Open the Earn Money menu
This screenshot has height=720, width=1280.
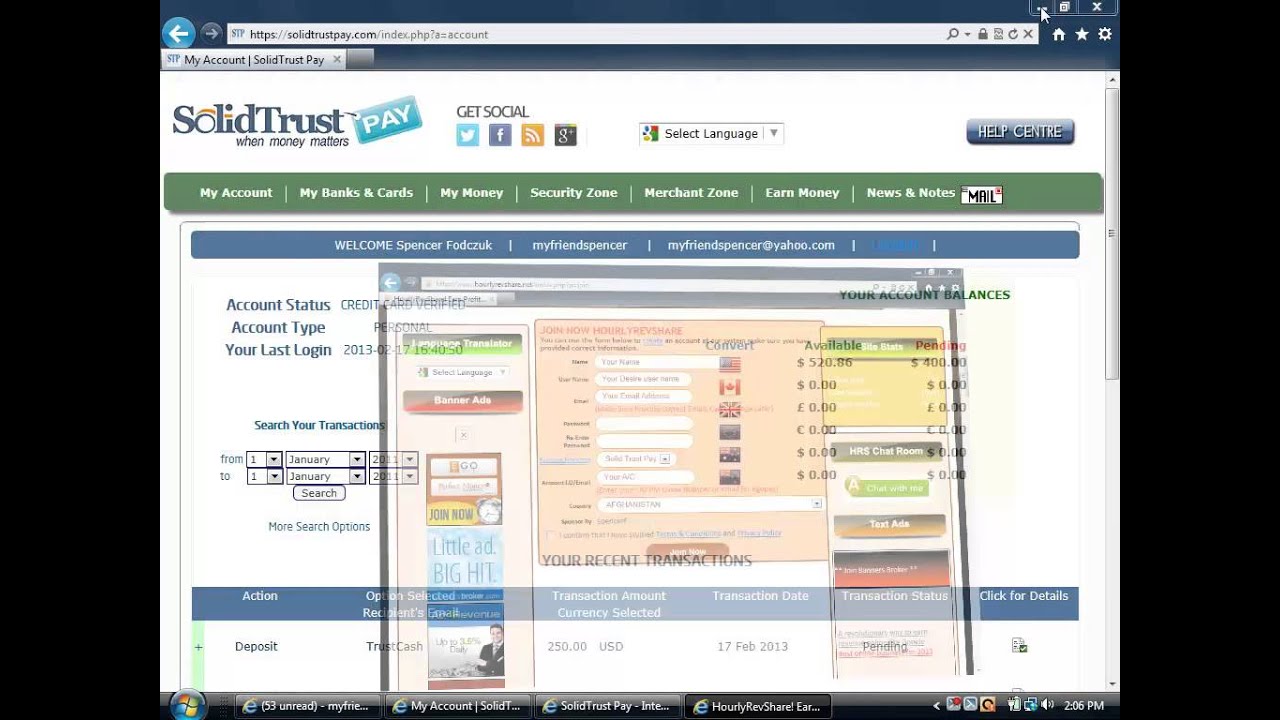click(802, 193)
